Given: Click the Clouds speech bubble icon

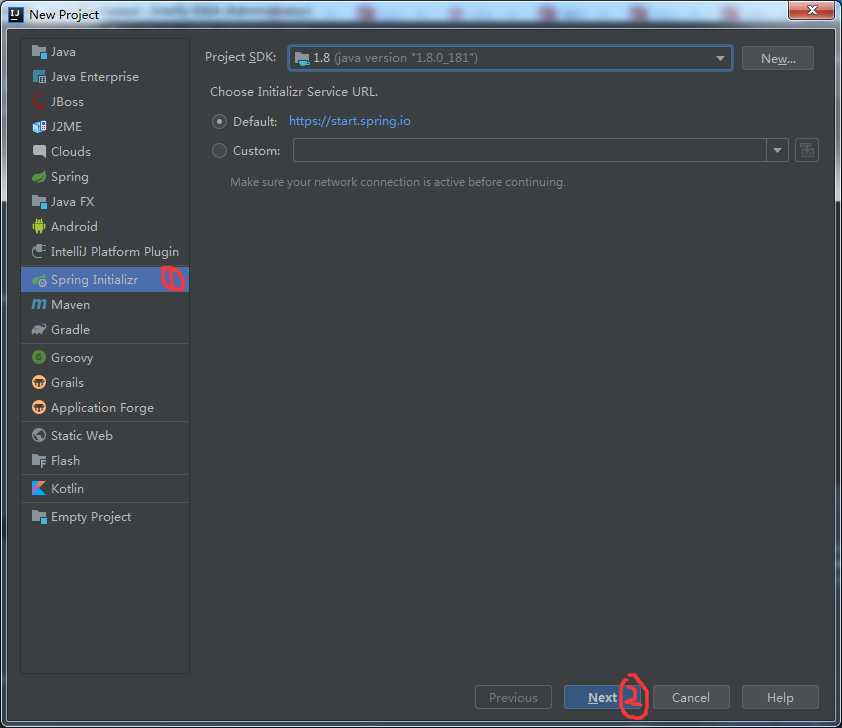Looking at the screenshot, I should click(x=39, y=151).
